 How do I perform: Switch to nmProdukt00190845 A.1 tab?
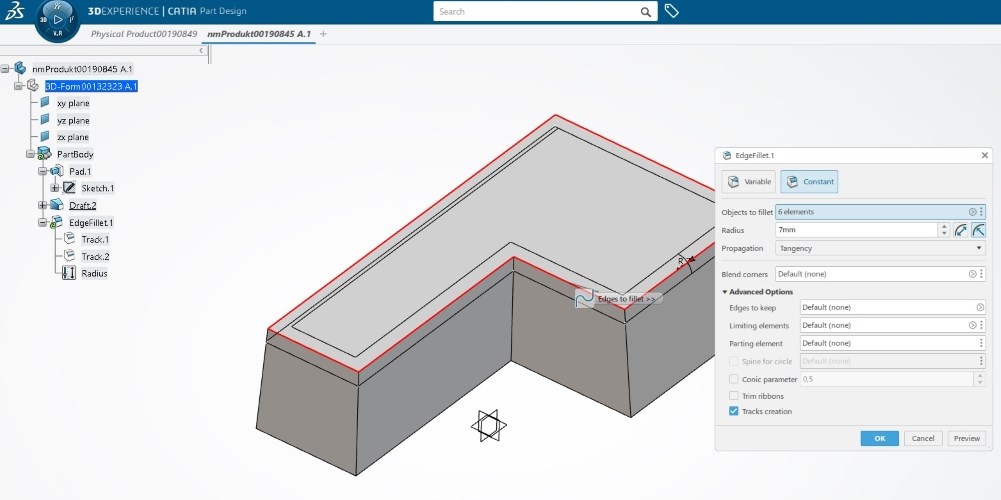coord(259,34)
